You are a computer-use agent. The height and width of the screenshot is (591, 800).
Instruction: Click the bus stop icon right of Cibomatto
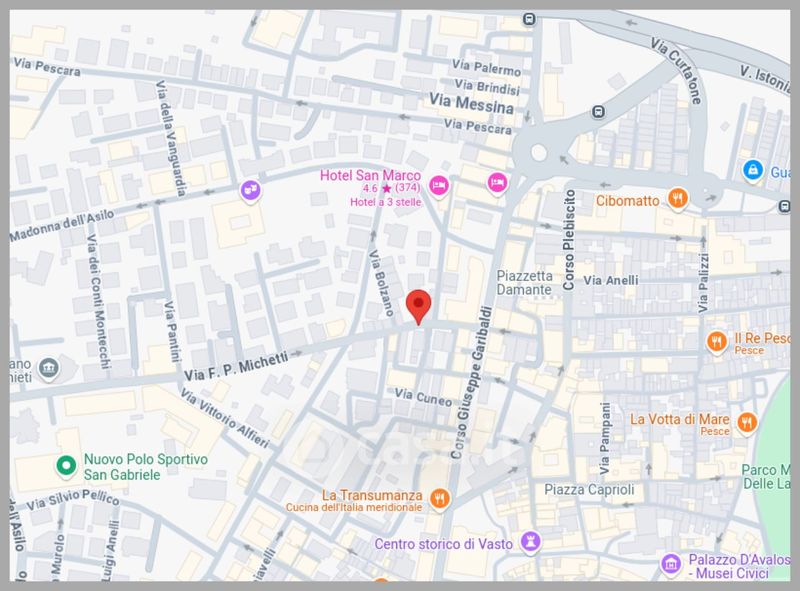click(x=785, y=206)
